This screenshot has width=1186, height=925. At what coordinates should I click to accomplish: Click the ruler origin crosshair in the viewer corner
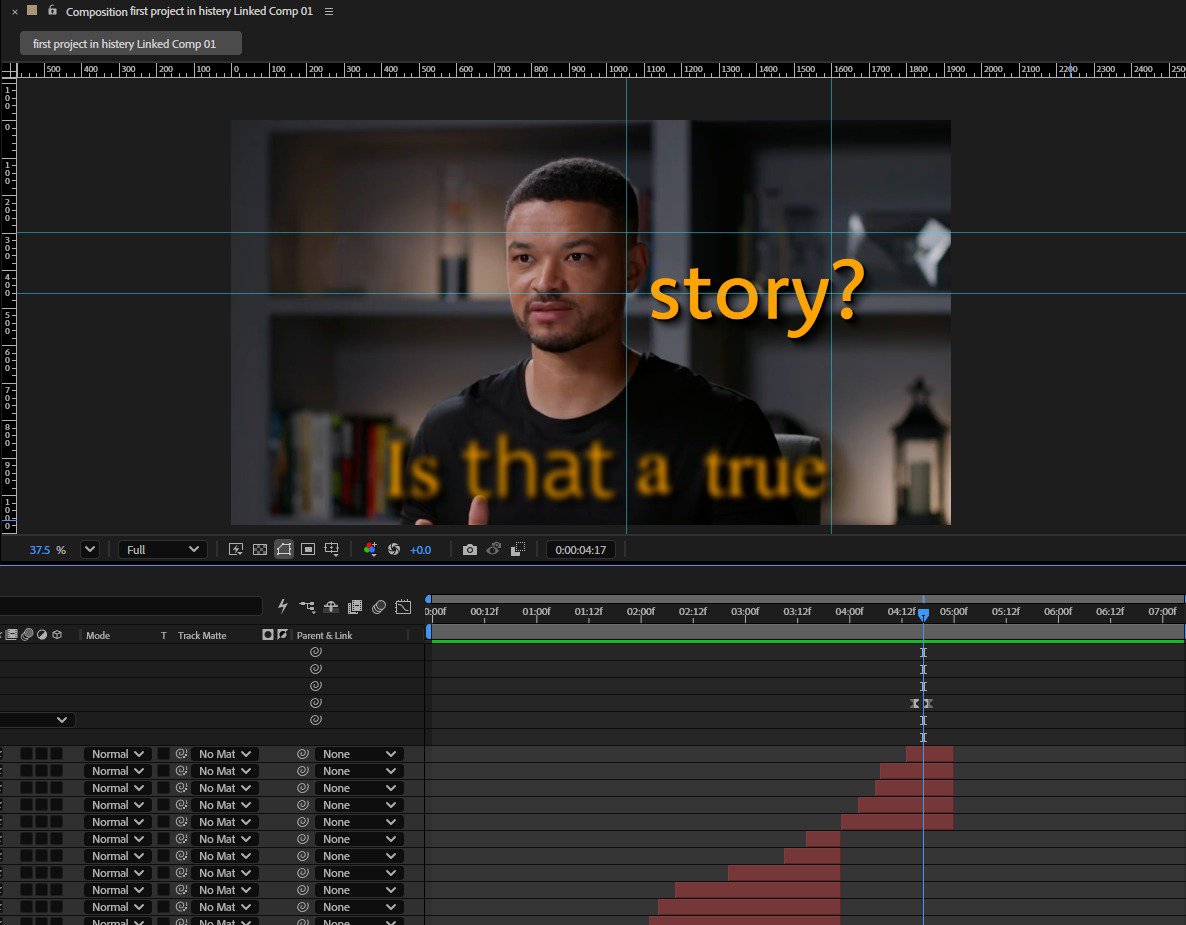pyautogui.click(x=9, y=71)
